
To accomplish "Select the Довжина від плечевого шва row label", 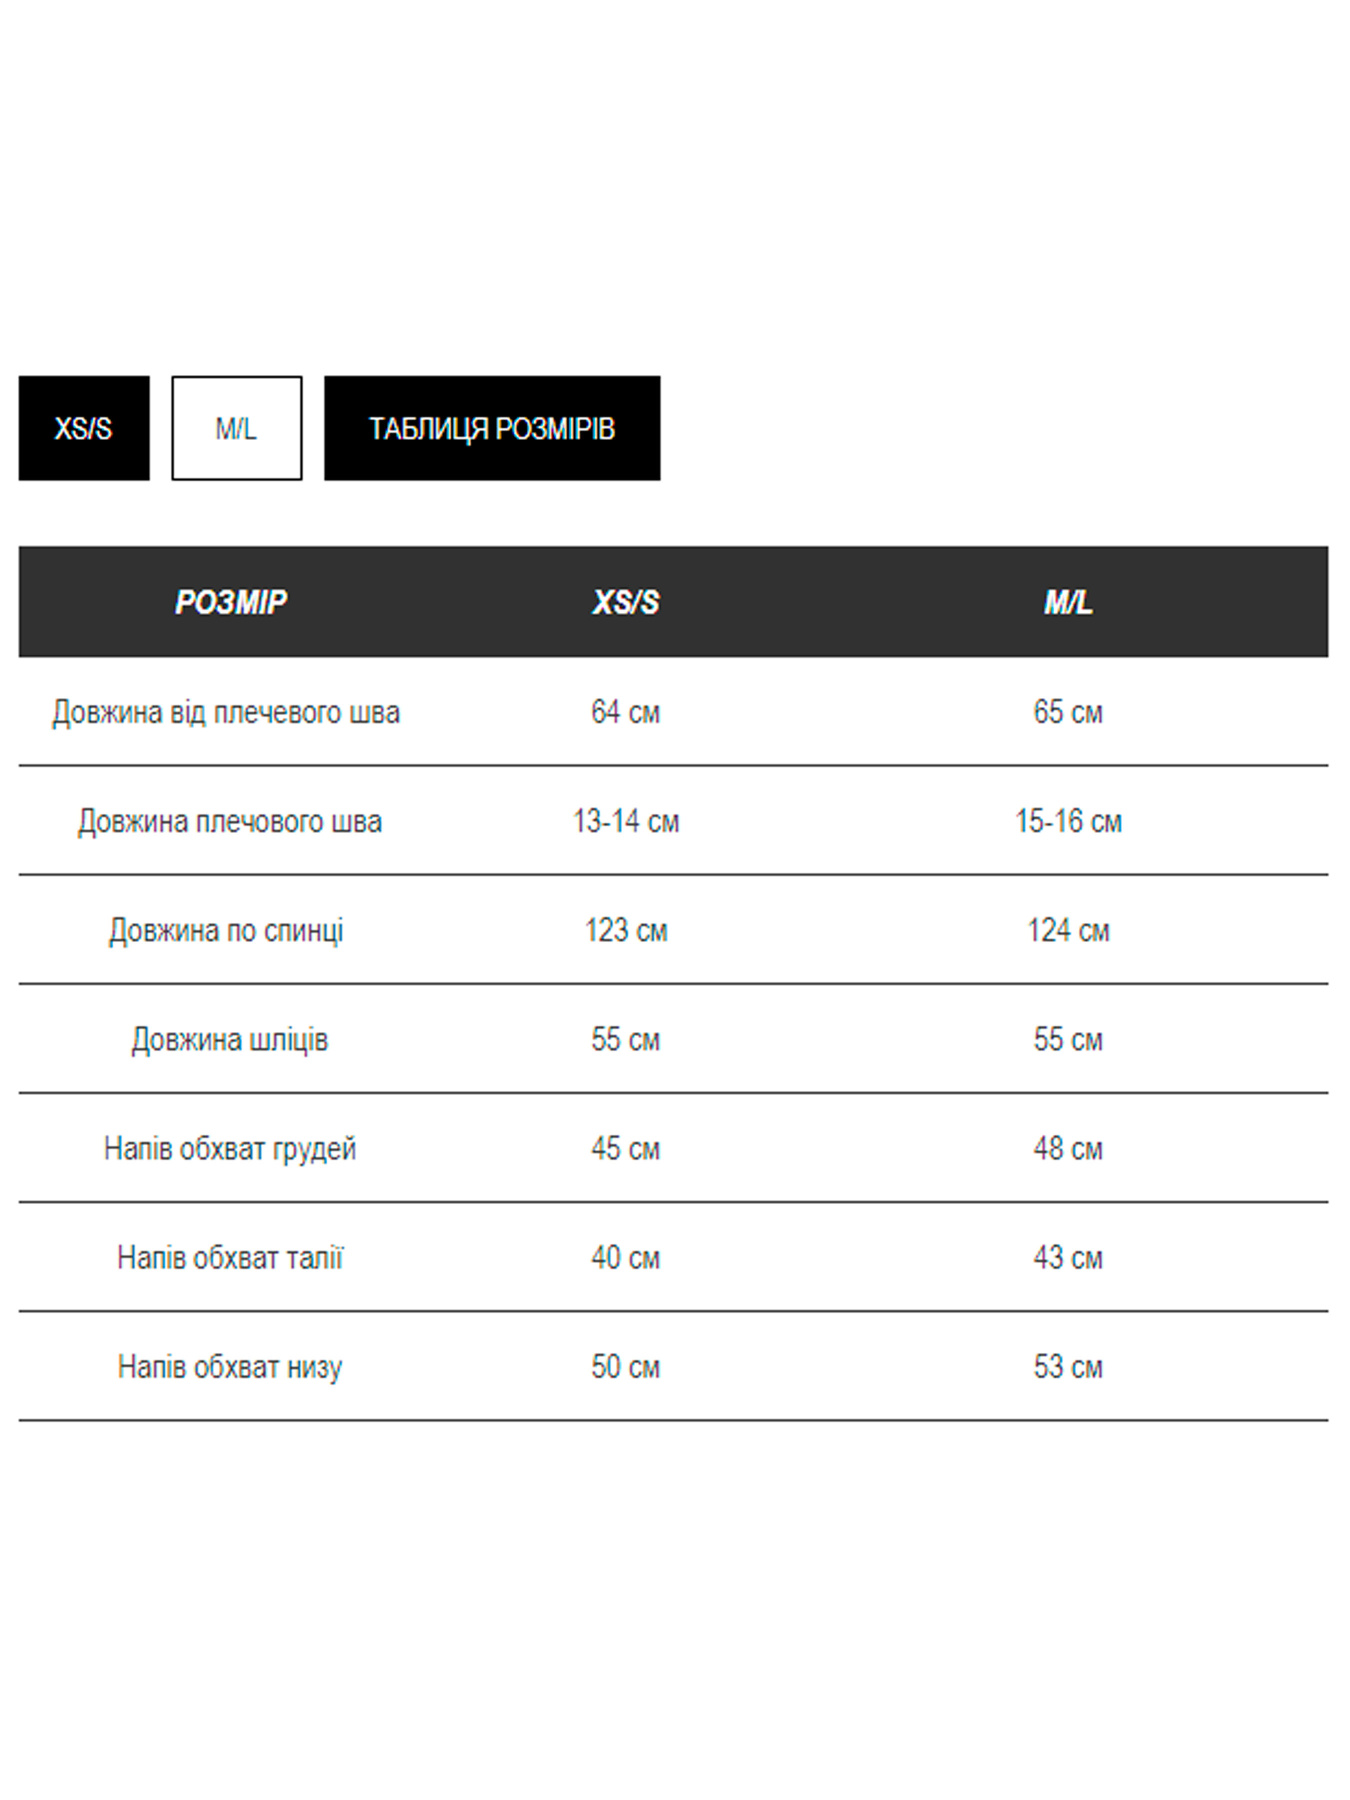I will click(x=226, y=712).
